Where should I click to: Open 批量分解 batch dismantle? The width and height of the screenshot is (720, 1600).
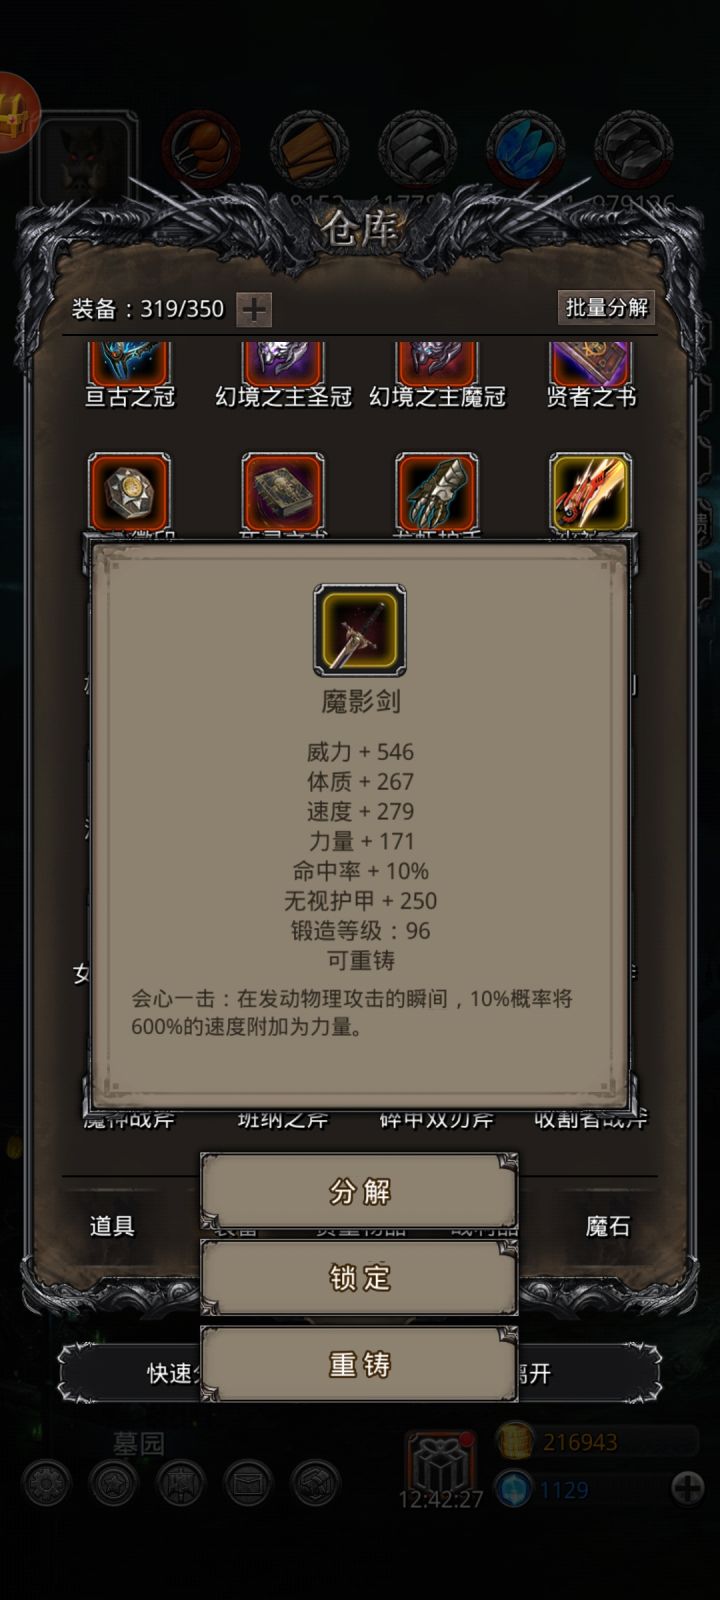606,308
